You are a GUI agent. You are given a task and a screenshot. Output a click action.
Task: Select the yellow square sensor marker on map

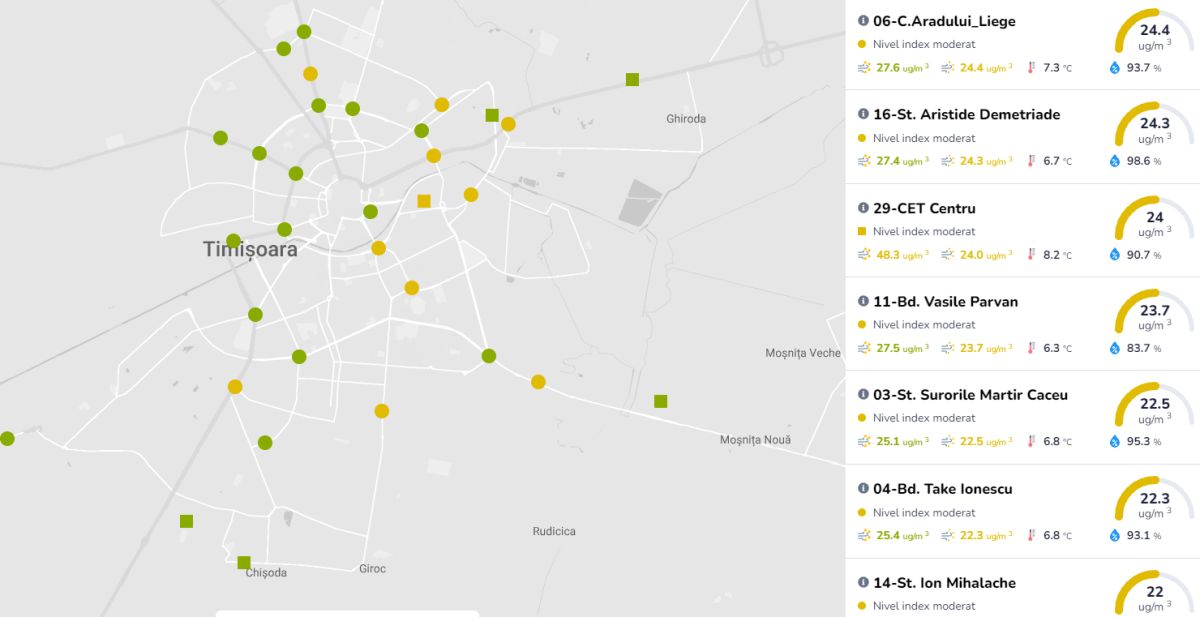click(424, 201)
